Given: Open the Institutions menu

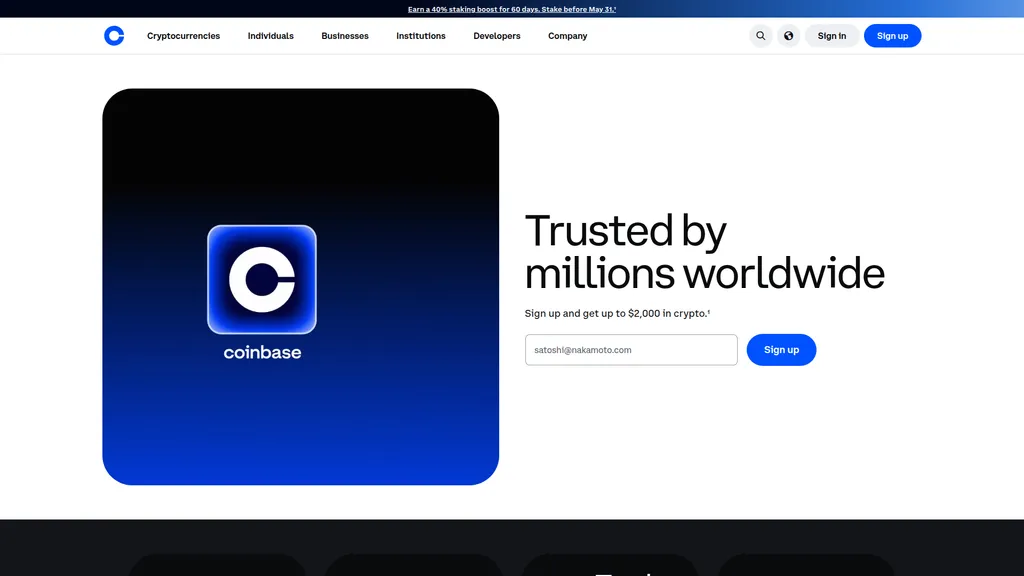Looking at the screenshot, I should (421, 36).
